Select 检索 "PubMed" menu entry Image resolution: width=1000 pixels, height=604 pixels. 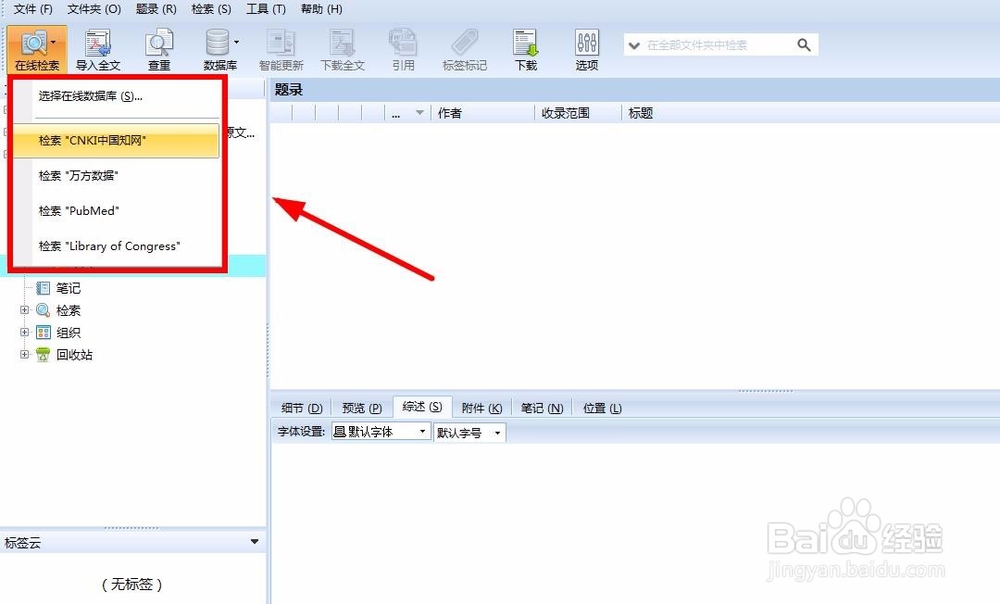(117, 210)
